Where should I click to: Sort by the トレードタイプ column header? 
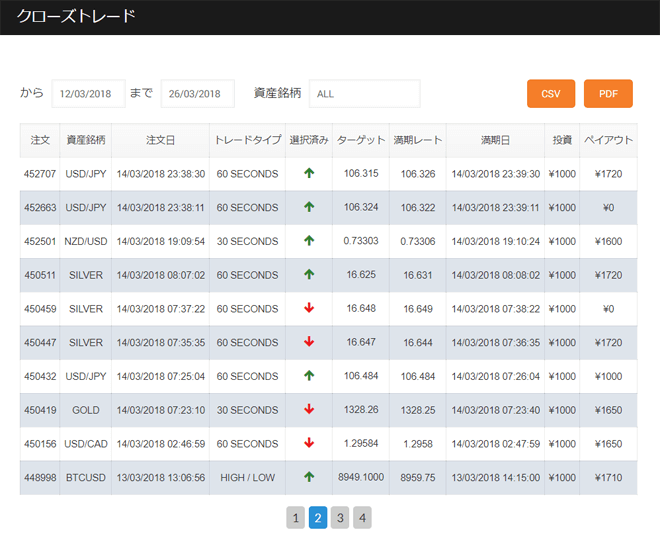click(x=248, y=140)
